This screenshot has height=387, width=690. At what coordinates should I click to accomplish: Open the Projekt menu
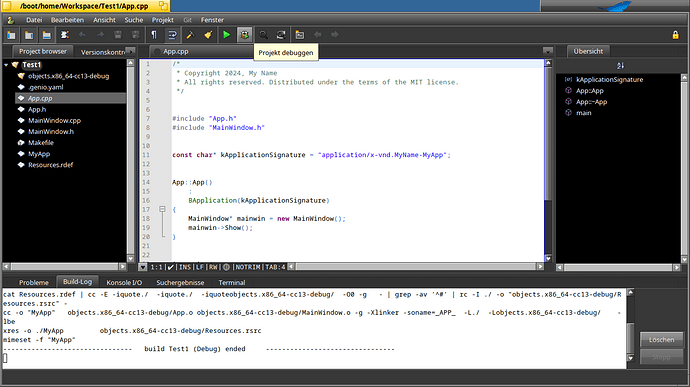click(x=162, y=20)
